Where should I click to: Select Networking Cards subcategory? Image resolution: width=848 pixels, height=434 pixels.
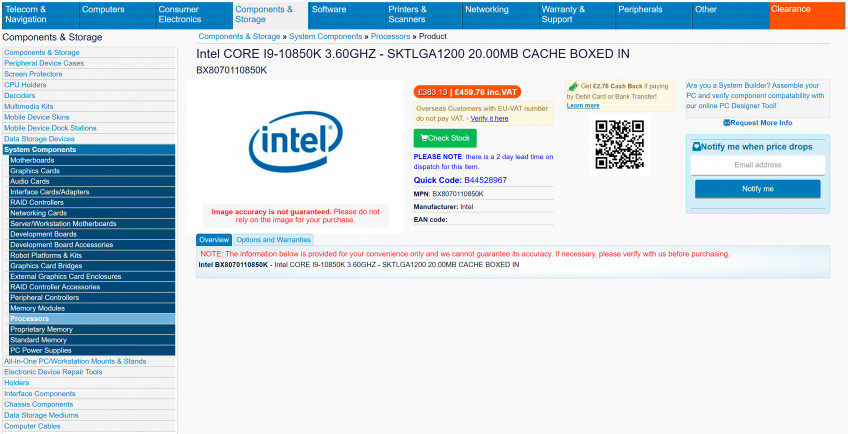point(92,213)
